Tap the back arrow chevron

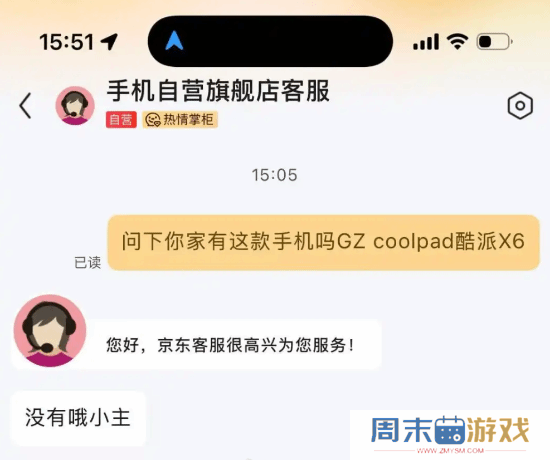tap(25, 106)
